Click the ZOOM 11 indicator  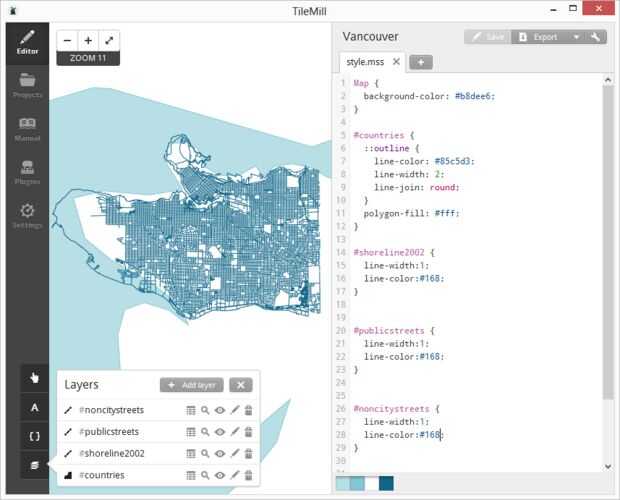[88, 58]
